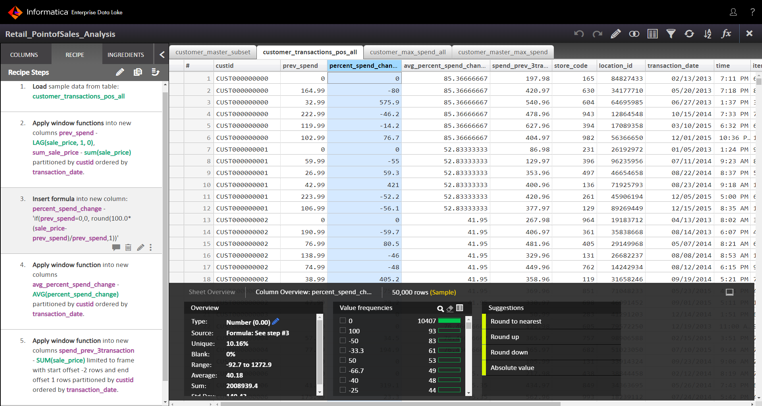Apply the Absolute value suggestion
Image resolution: width=762 pixels, height=406 pixels.
tap(512, 368)
